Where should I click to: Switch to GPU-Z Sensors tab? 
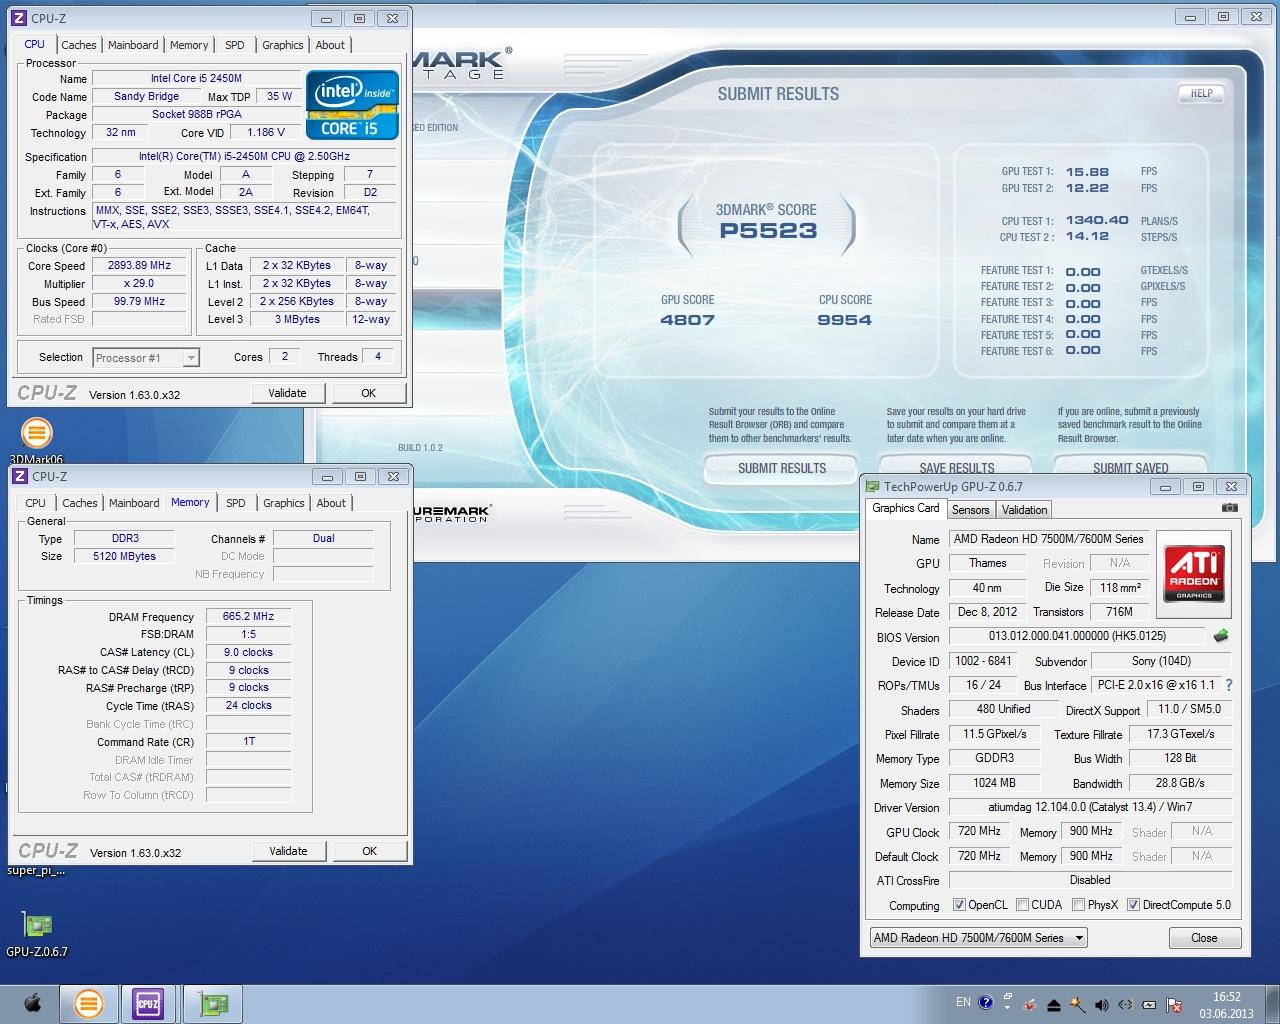coord(970,509)
